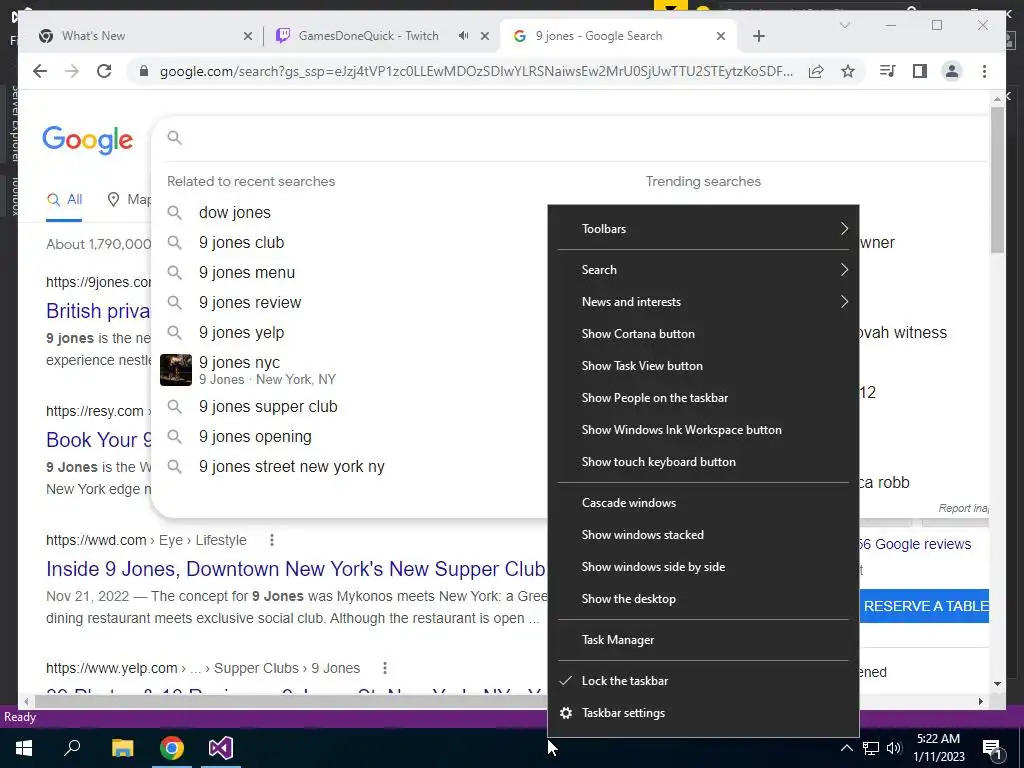1024x768 pixels.
Task: Click the Google logo
Action: [x=88, y=140]
